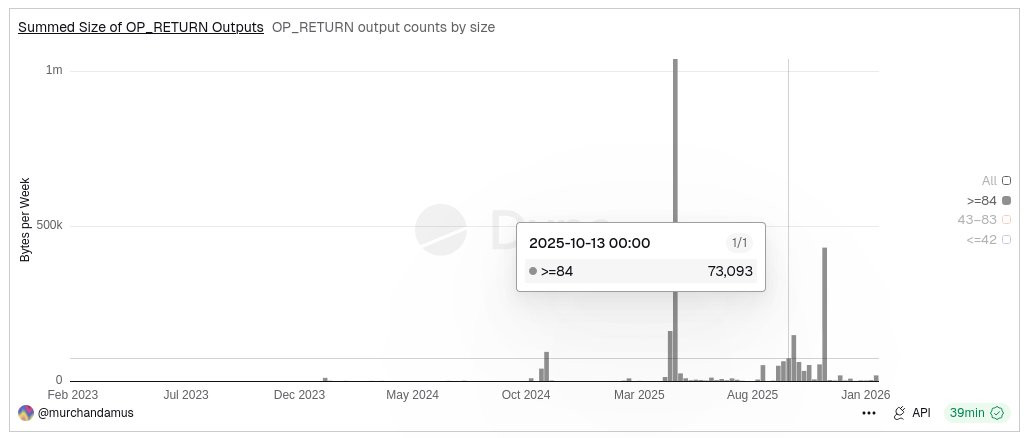Image resolution: width=1027 pixels, height=438 pixels.
Task: Click the API button label
Action: [921, 413]
